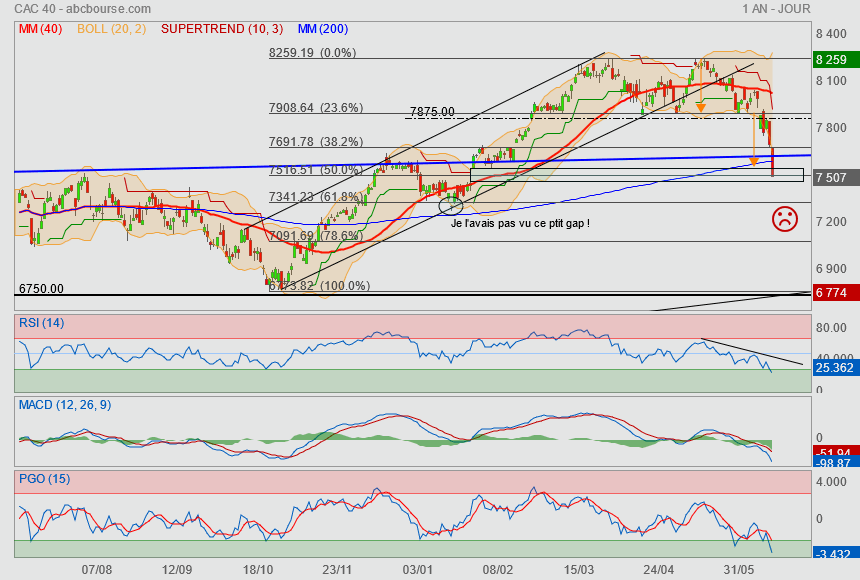Click the 6 900 price axis label

click(831, 269)
